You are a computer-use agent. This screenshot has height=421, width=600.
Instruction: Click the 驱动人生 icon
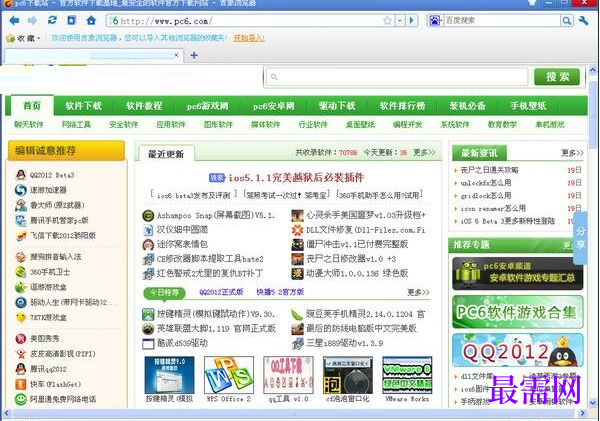(x=21, y=302)
